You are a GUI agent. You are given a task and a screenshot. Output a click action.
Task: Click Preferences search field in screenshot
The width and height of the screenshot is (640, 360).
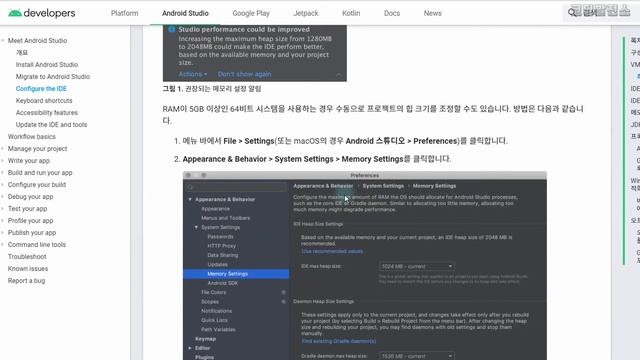pos(236,187)
